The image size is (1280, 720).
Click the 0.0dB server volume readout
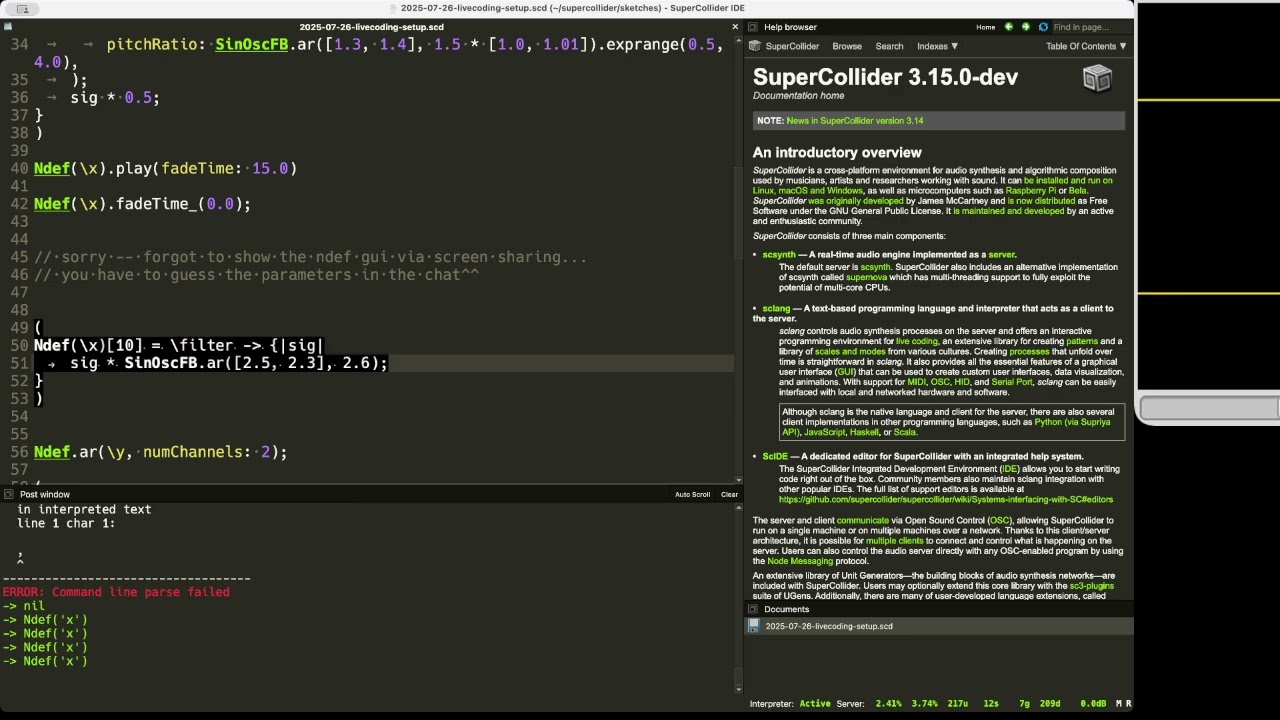coord(1093,704)
